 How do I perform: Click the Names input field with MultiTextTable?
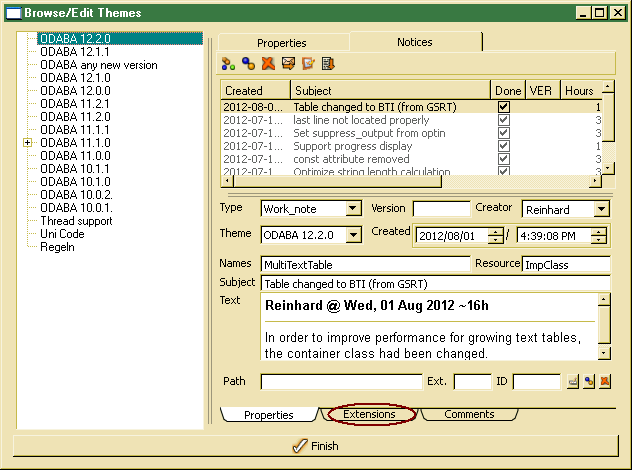point(364,265)
